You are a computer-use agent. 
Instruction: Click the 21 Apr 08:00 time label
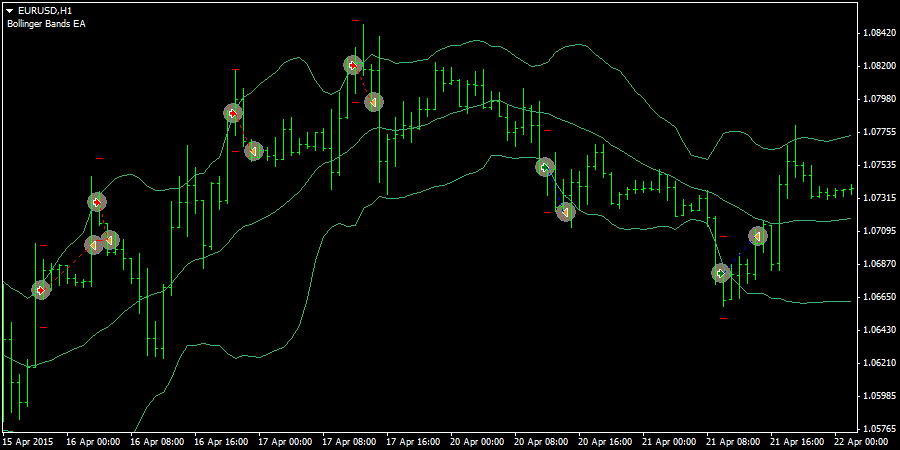(x=735, y=442)
